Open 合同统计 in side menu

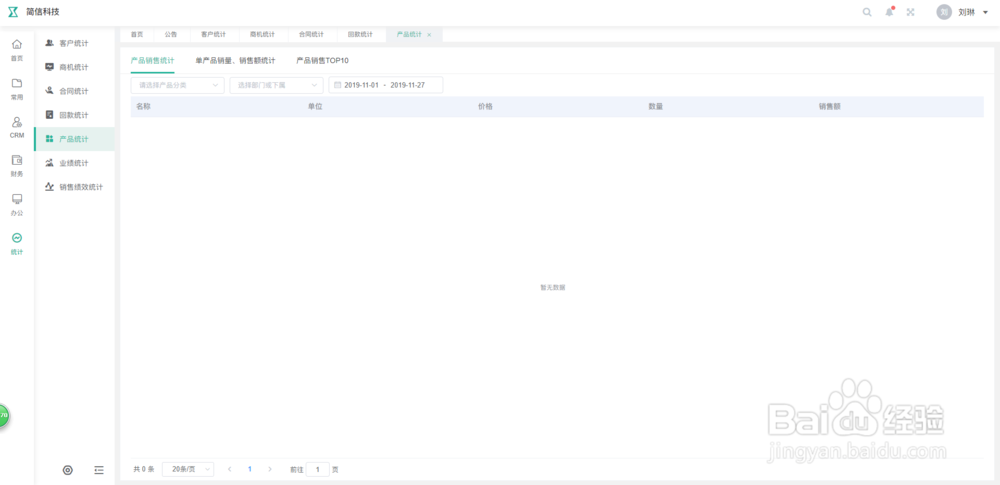(74, 91)
